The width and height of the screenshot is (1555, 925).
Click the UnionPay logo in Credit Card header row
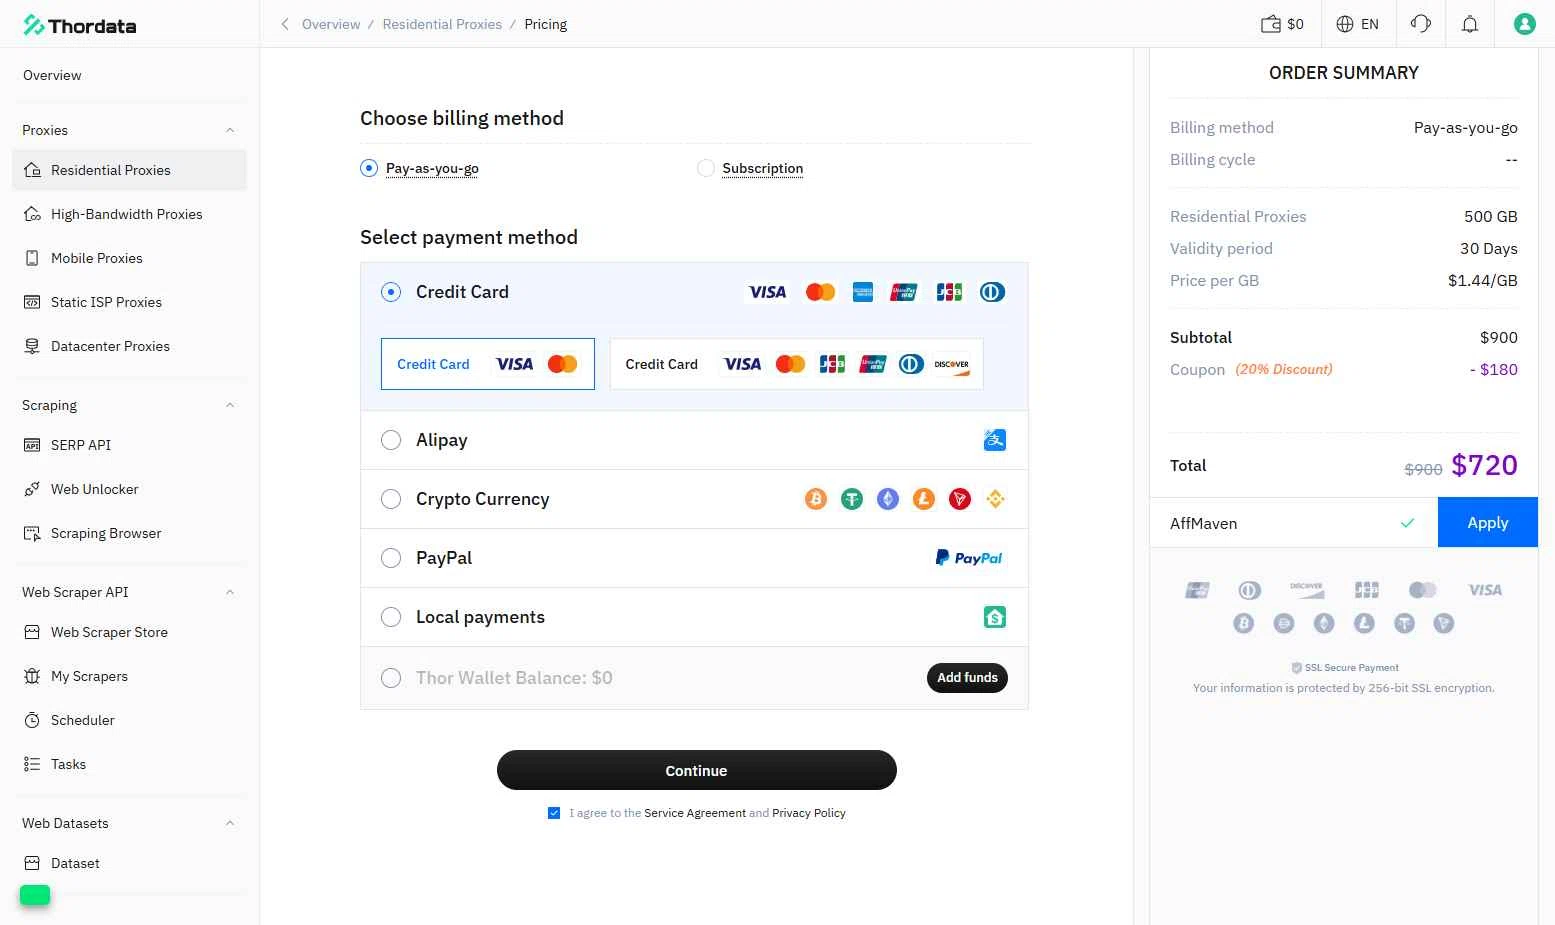904,292
